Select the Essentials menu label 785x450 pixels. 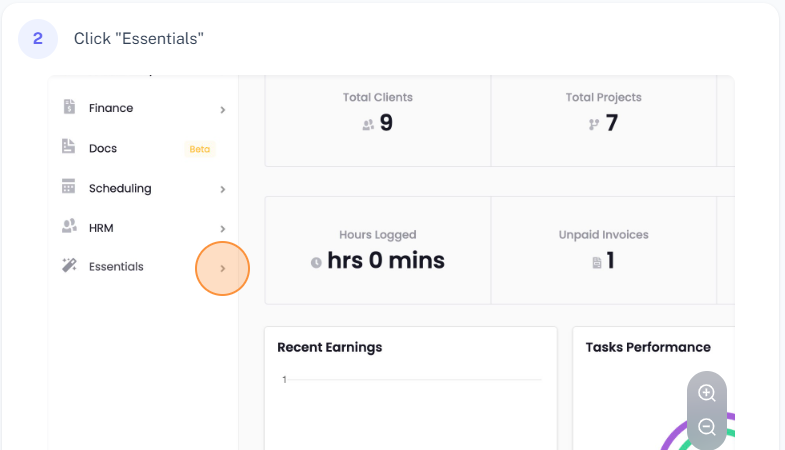[116, 267]
